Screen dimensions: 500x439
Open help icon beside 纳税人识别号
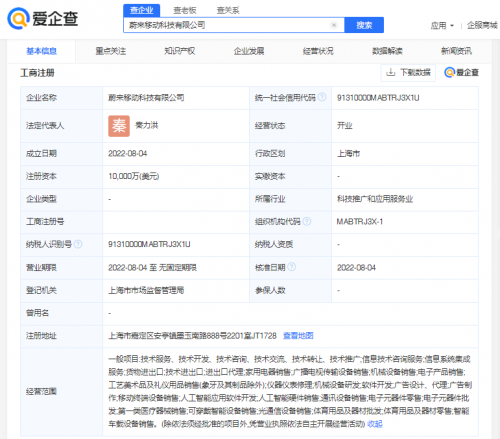click(78, 244)
